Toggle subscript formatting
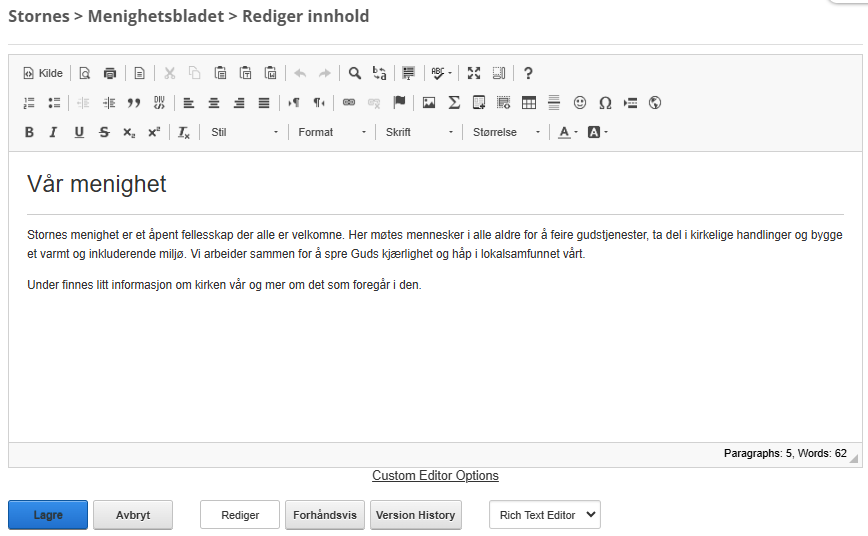The image size is (868, 536). coord(129,132)
